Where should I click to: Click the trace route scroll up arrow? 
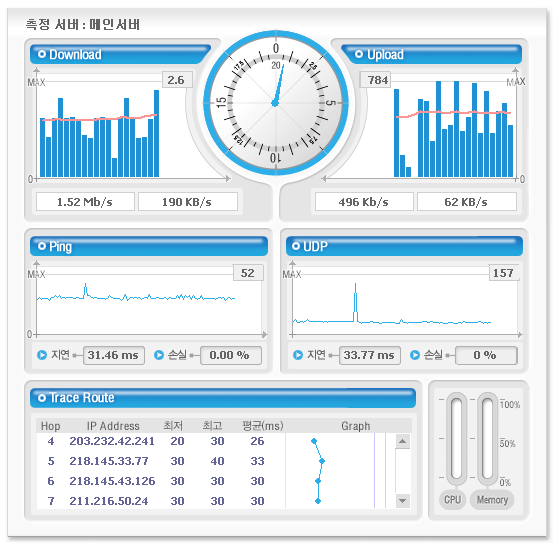[x=402, y=441]
